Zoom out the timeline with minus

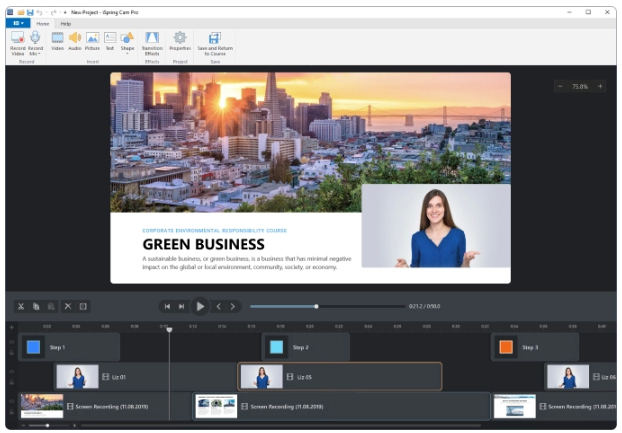(x=23, y=426)
